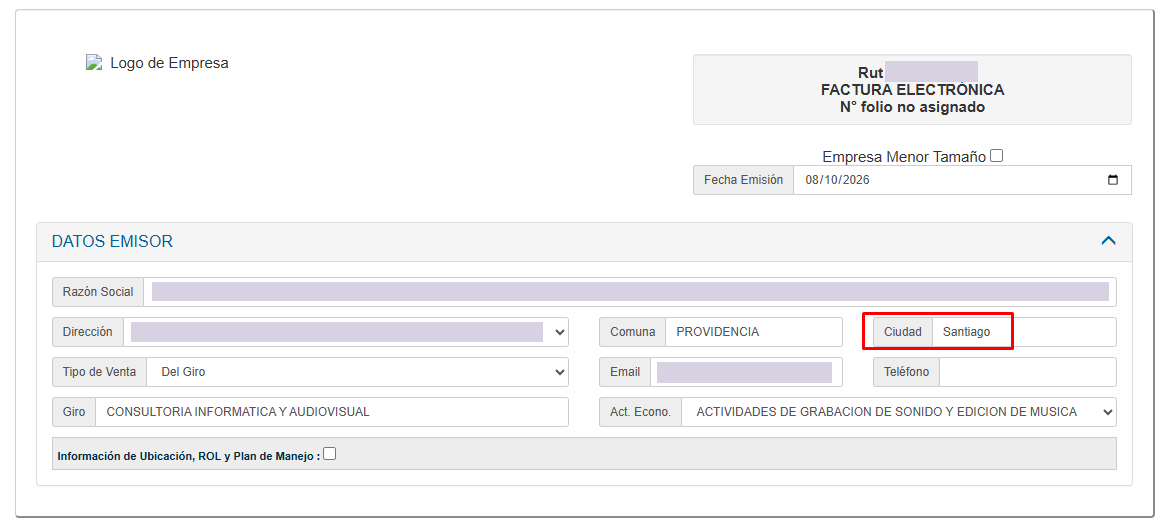Screen dimensions: 1171x524
Task: Click the Comuna field with PROVIDENCIA
Action: [x=754, y=332]
